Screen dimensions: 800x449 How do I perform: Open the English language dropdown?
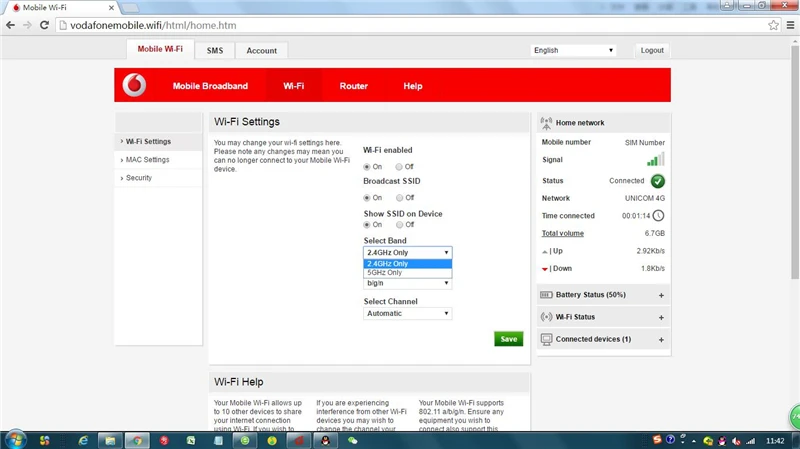click(573, 50)
